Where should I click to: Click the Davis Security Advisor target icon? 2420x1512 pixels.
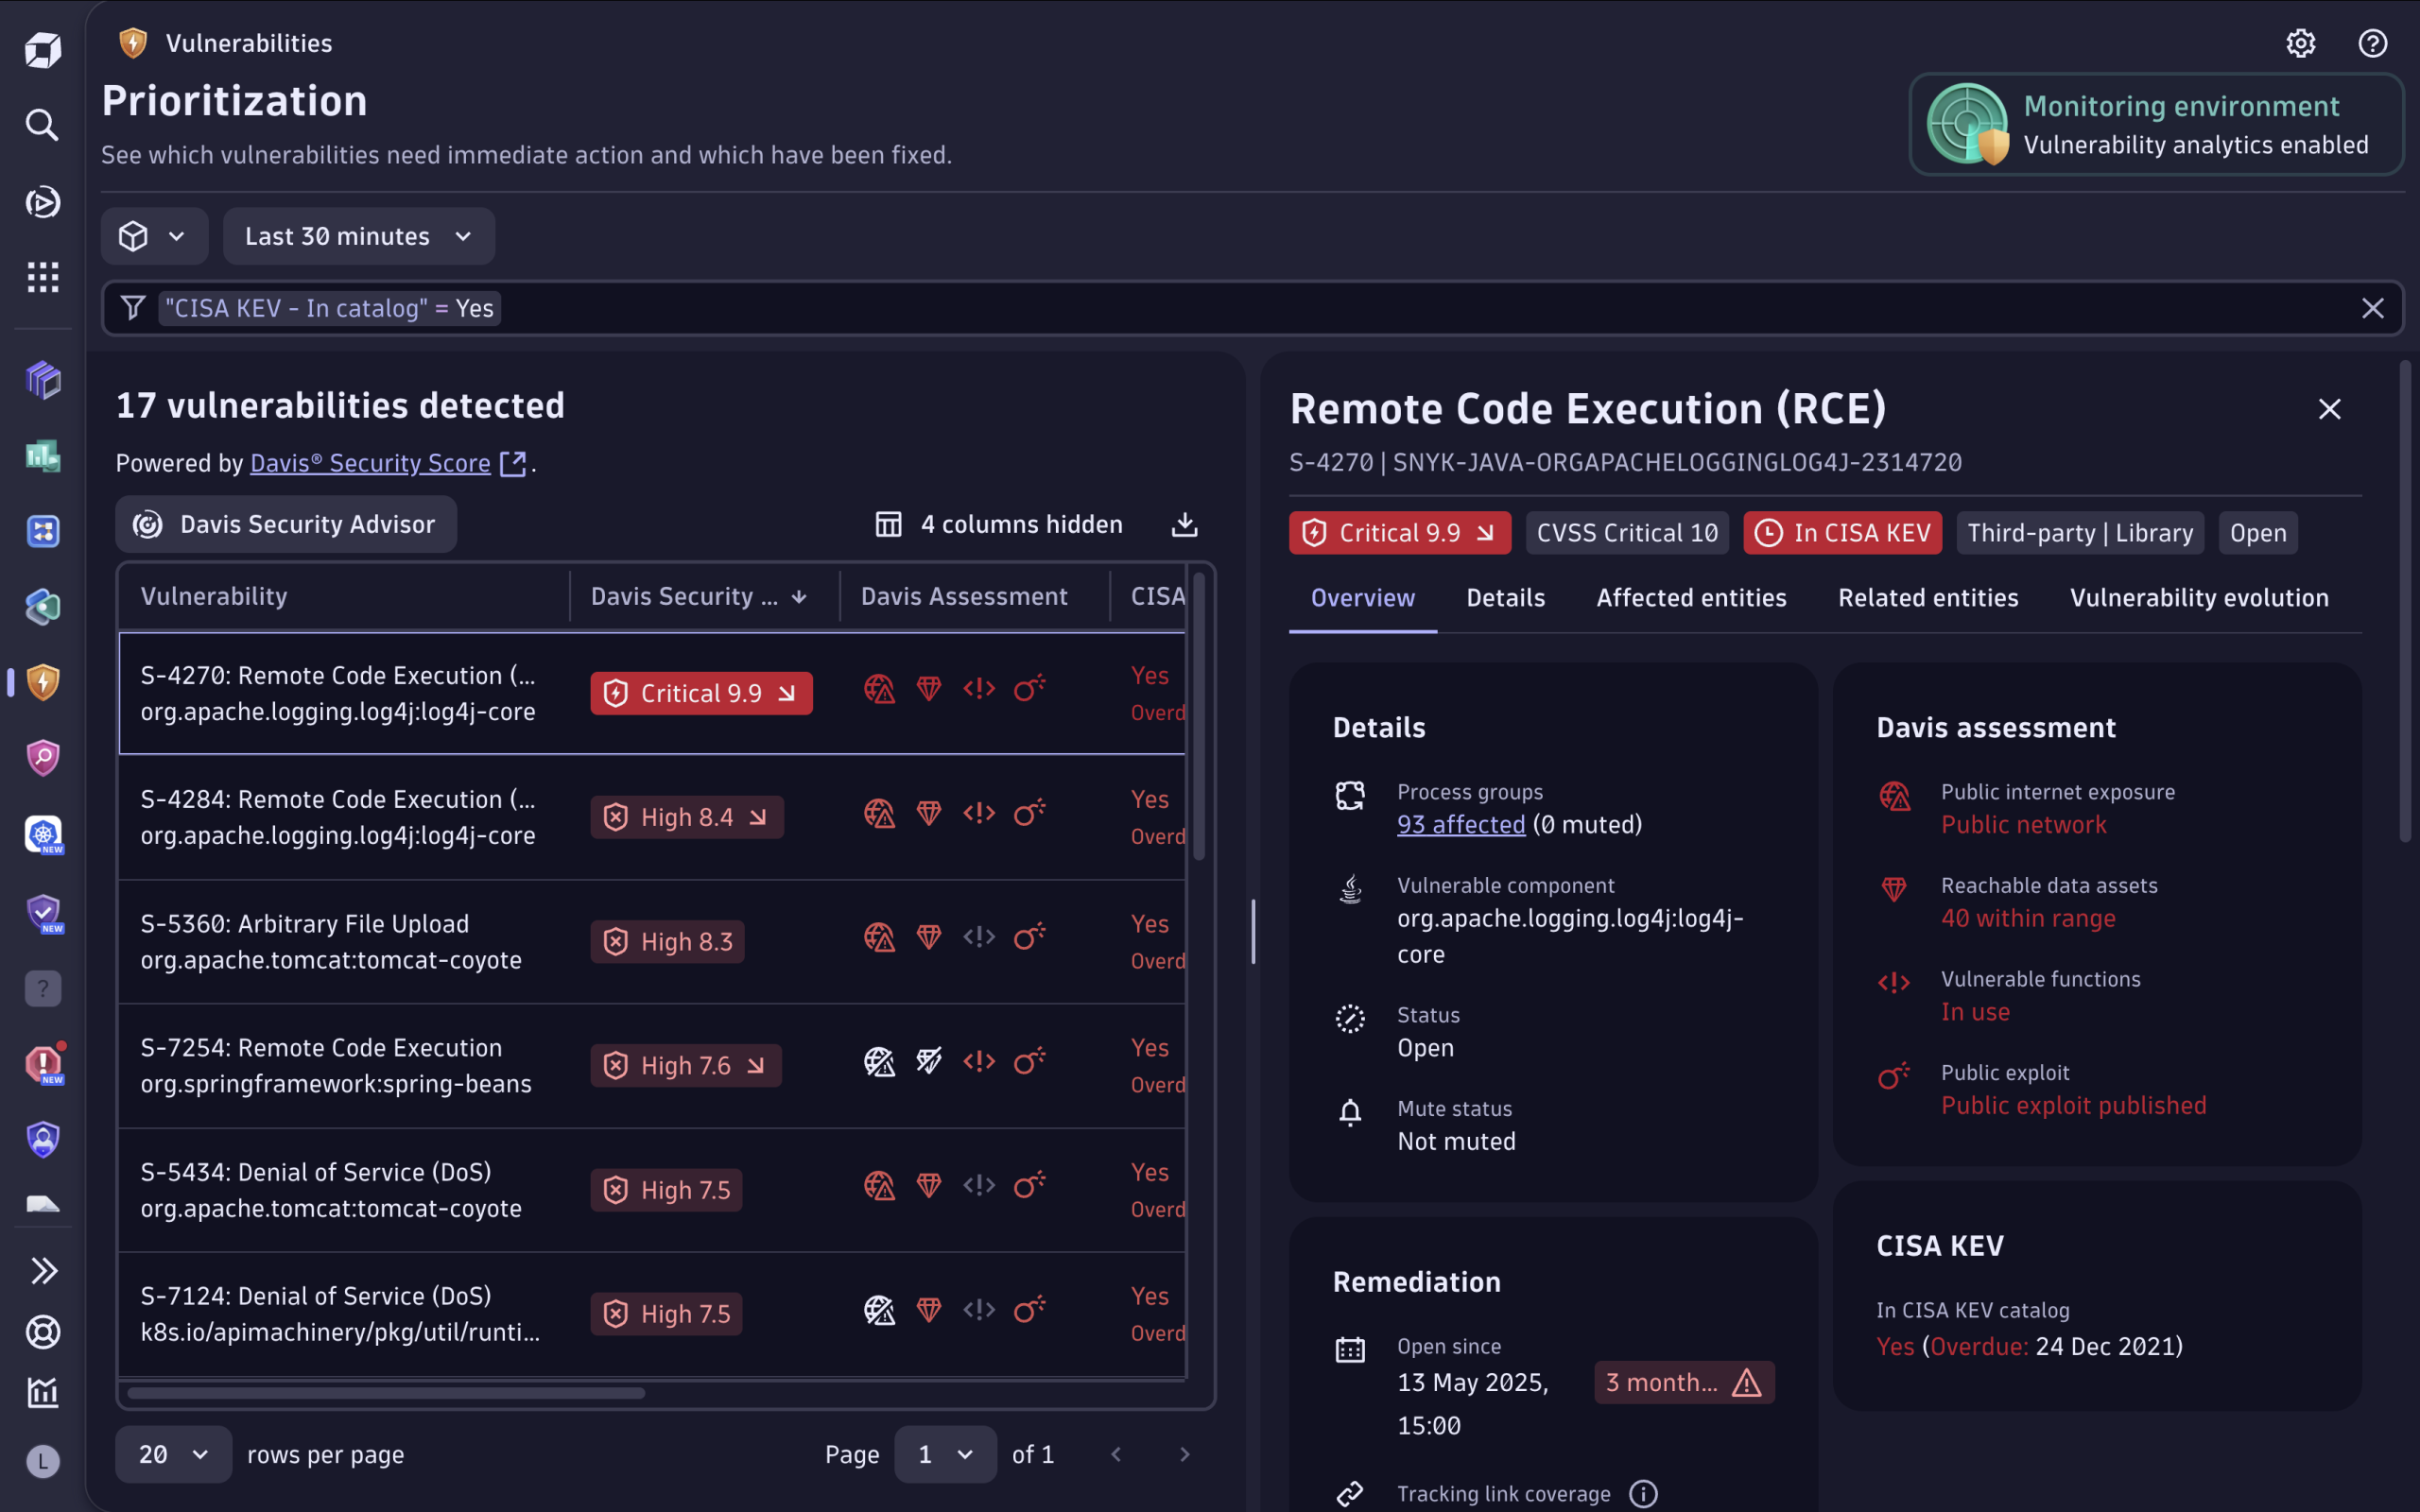[x=147, y=524]
